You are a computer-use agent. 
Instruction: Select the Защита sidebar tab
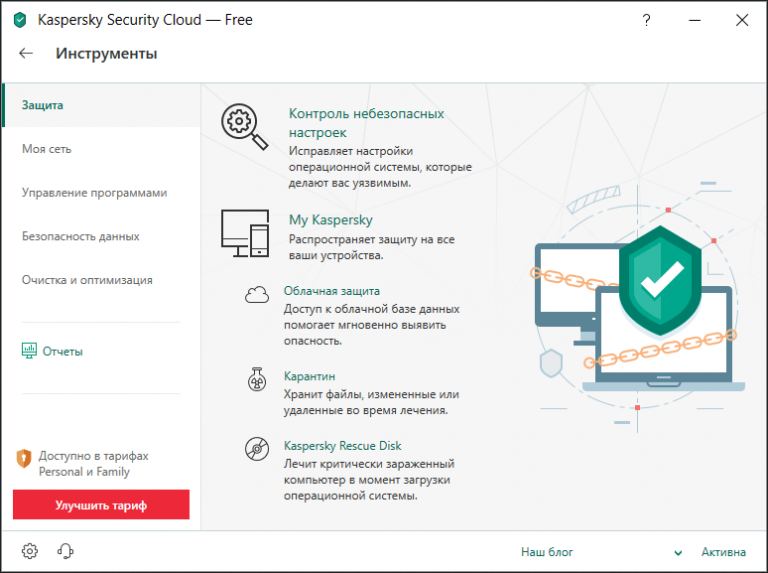[43, 105]
